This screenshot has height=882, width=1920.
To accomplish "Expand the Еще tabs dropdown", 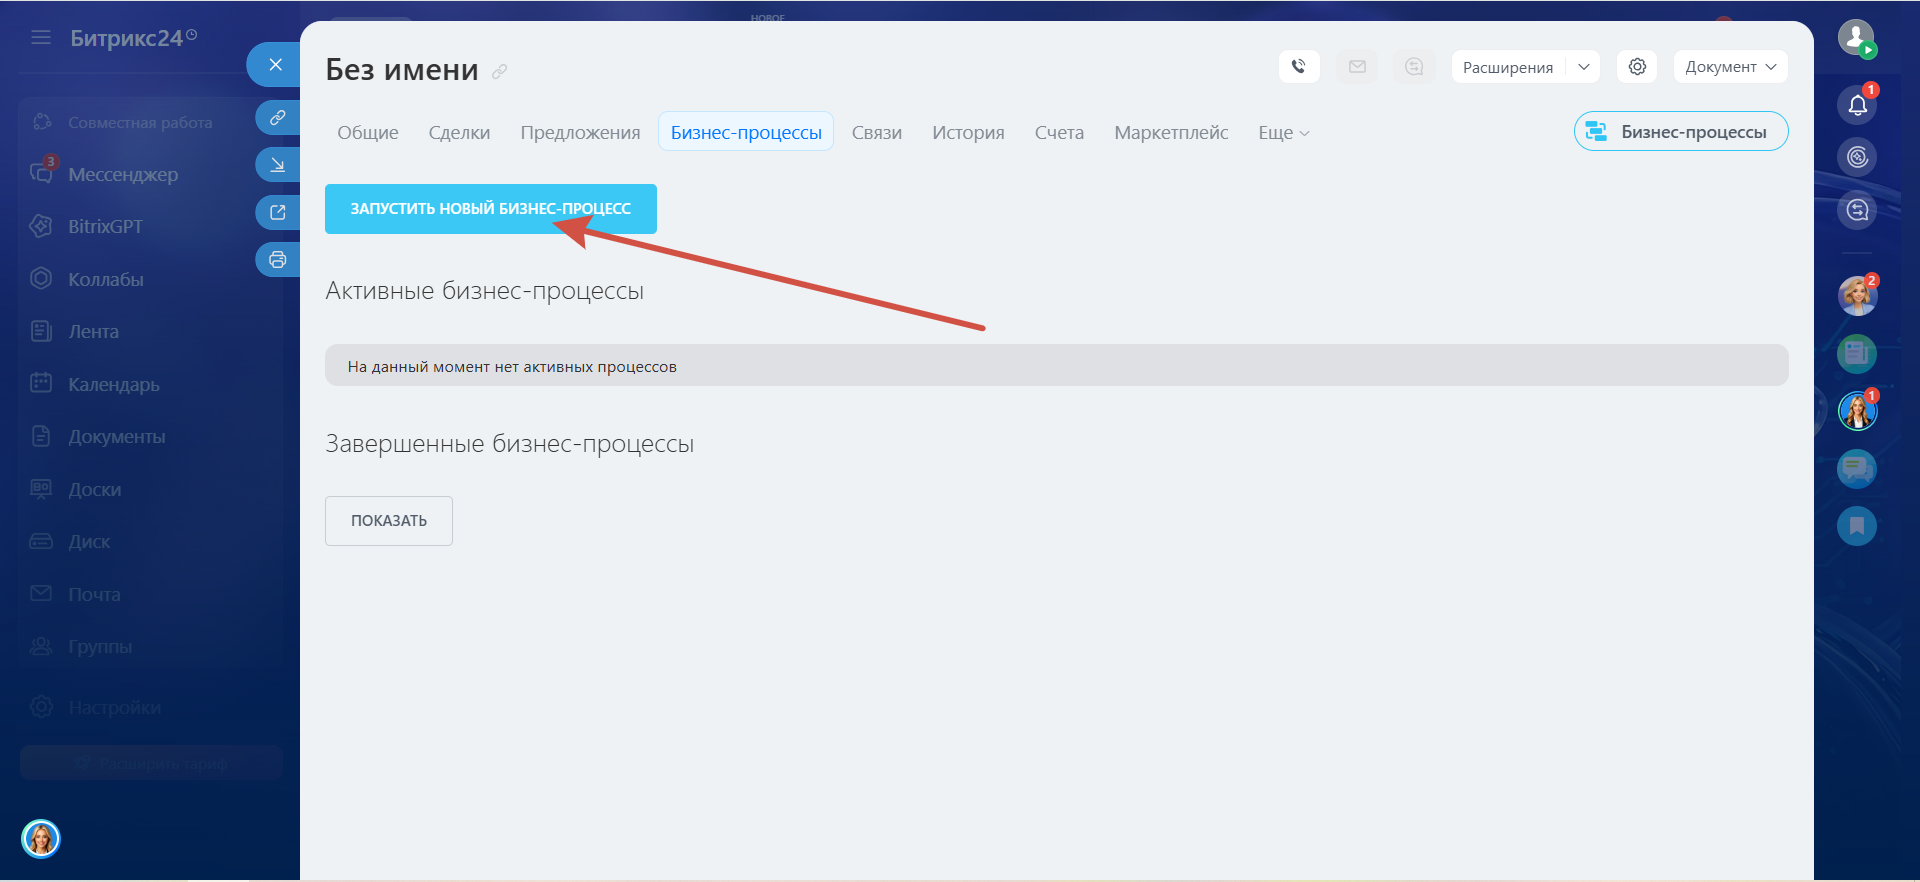I will click(x=1284, y=132).
